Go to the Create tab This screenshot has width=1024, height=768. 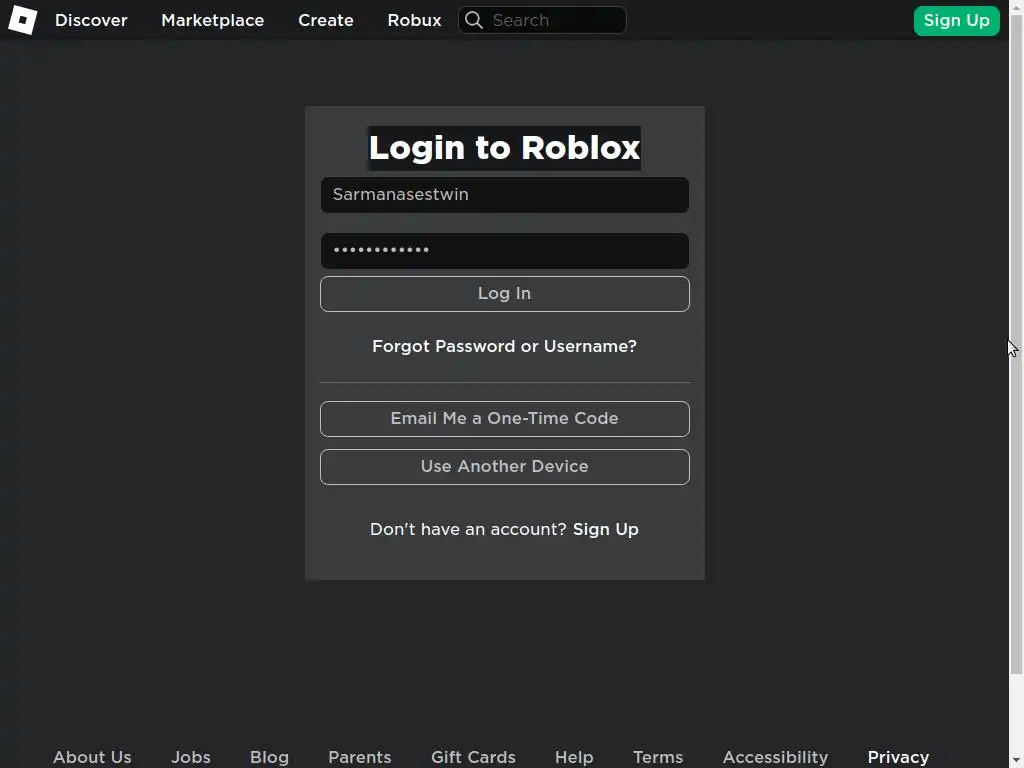326,20
